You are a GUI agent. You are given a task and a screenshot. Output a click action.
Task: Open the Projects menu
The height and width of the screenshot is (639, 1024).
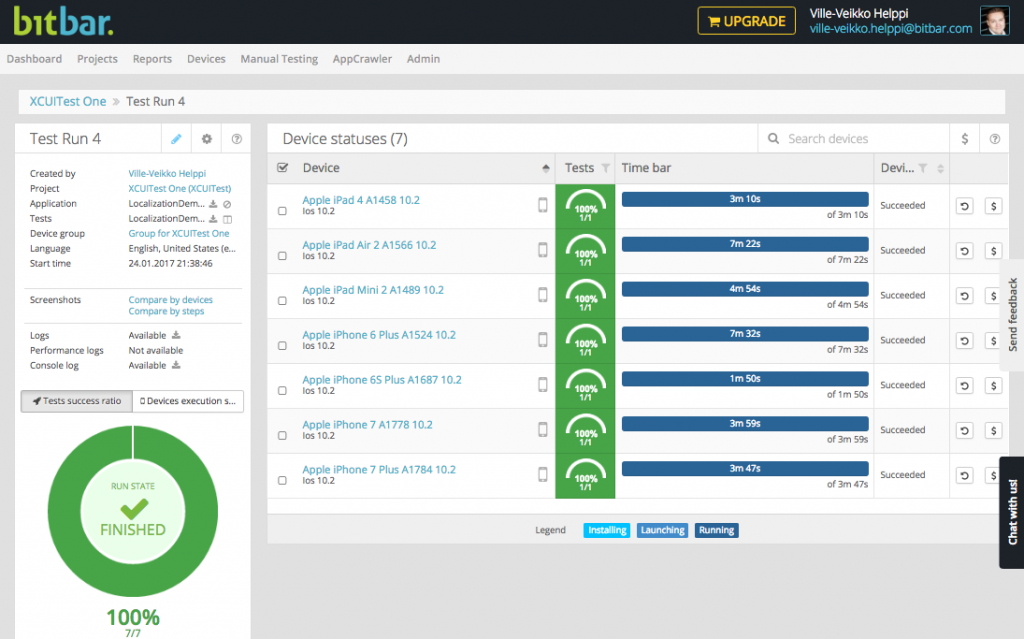pyautogui.click(x=97, y=59)
